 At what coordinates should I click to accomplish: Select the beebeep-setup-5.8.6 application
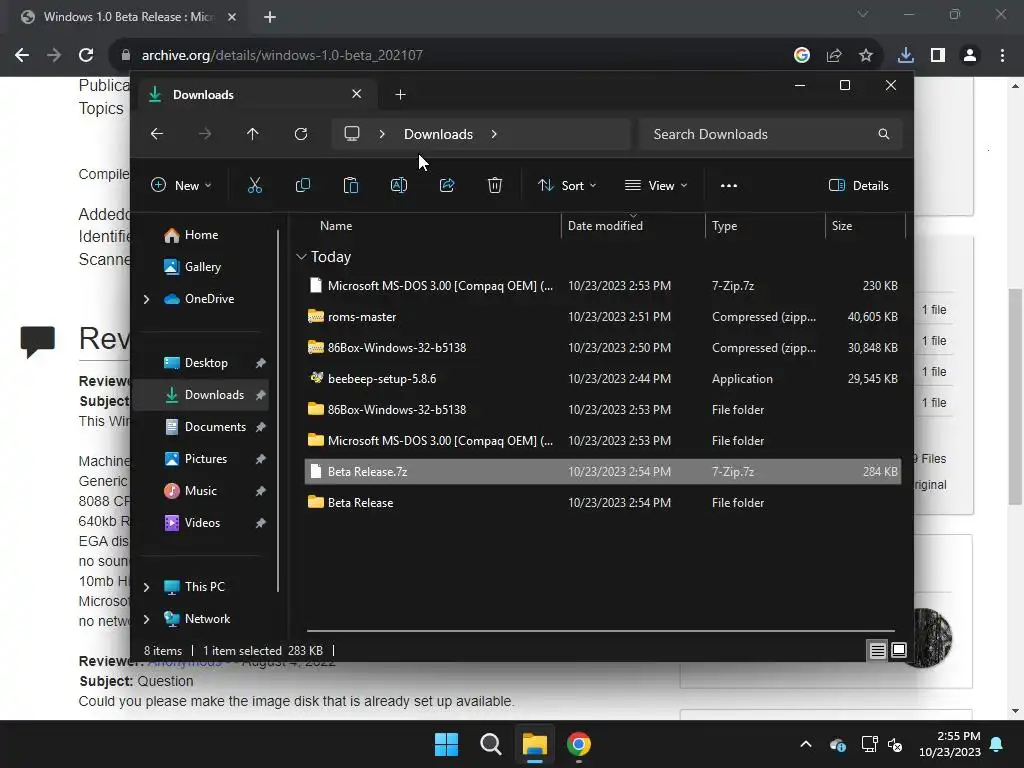[x=602, y=379]
